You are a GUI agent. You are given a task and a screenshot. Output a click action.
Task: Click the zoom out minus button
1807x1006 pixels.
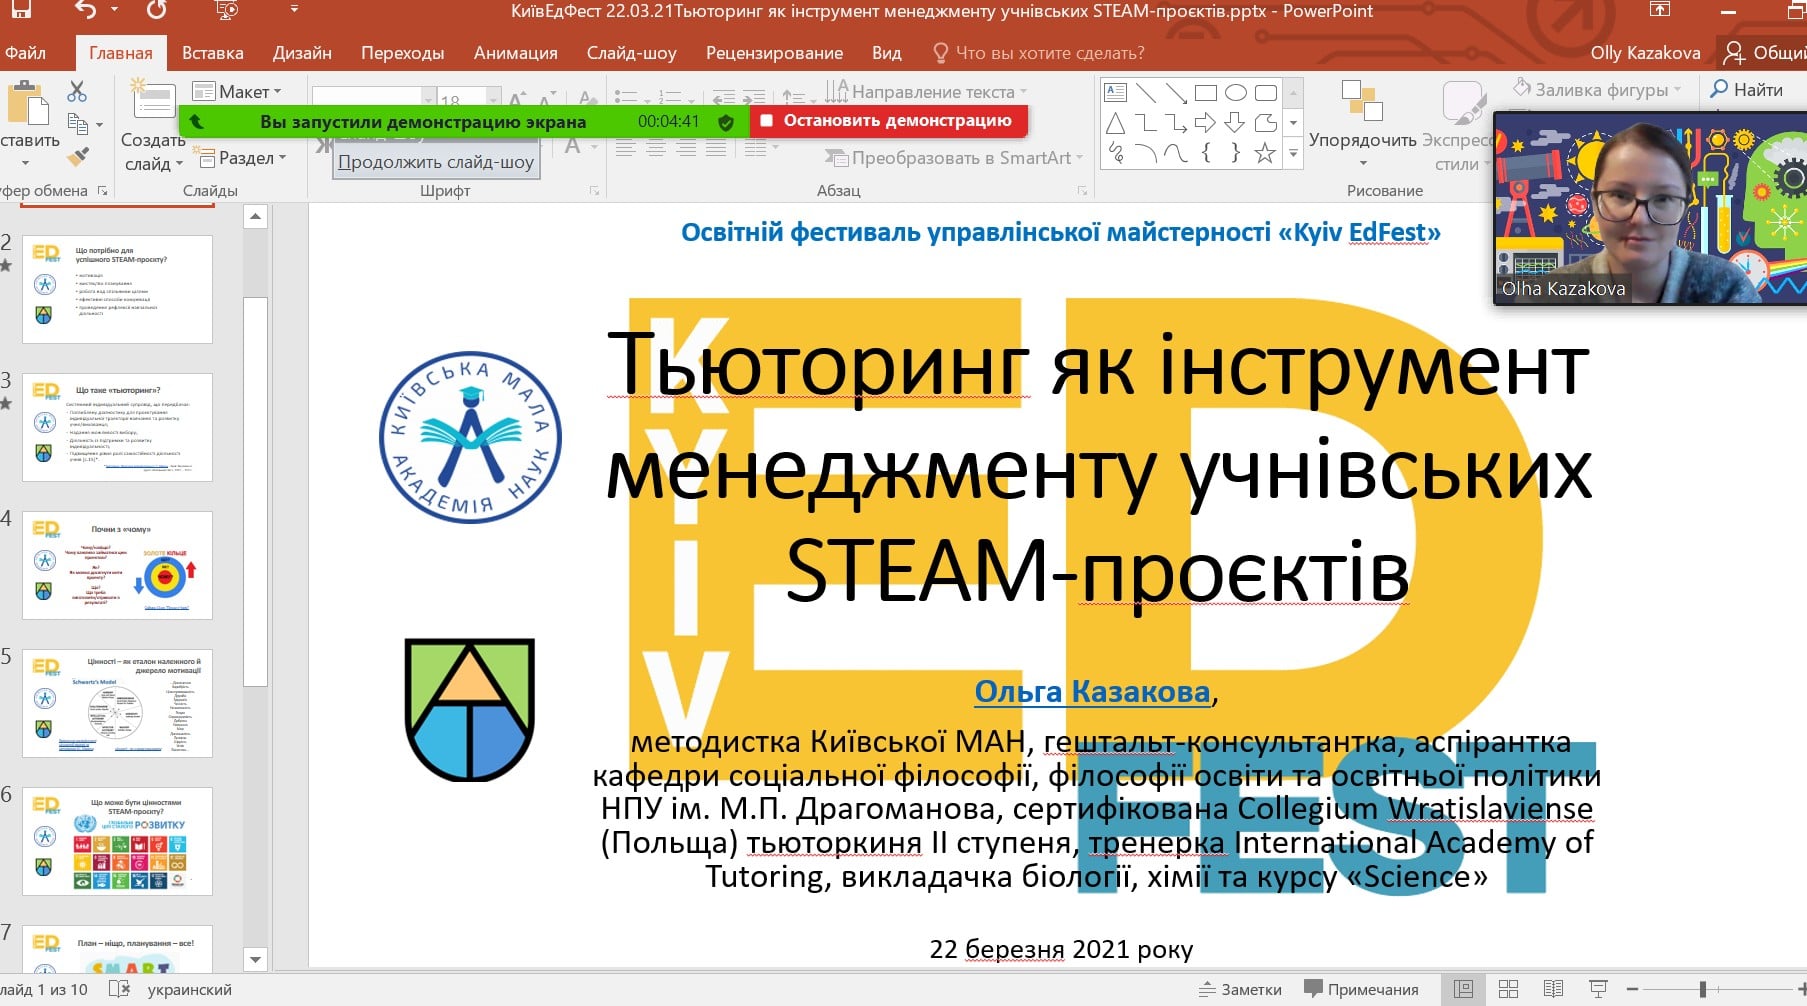tap(1632, 989)
